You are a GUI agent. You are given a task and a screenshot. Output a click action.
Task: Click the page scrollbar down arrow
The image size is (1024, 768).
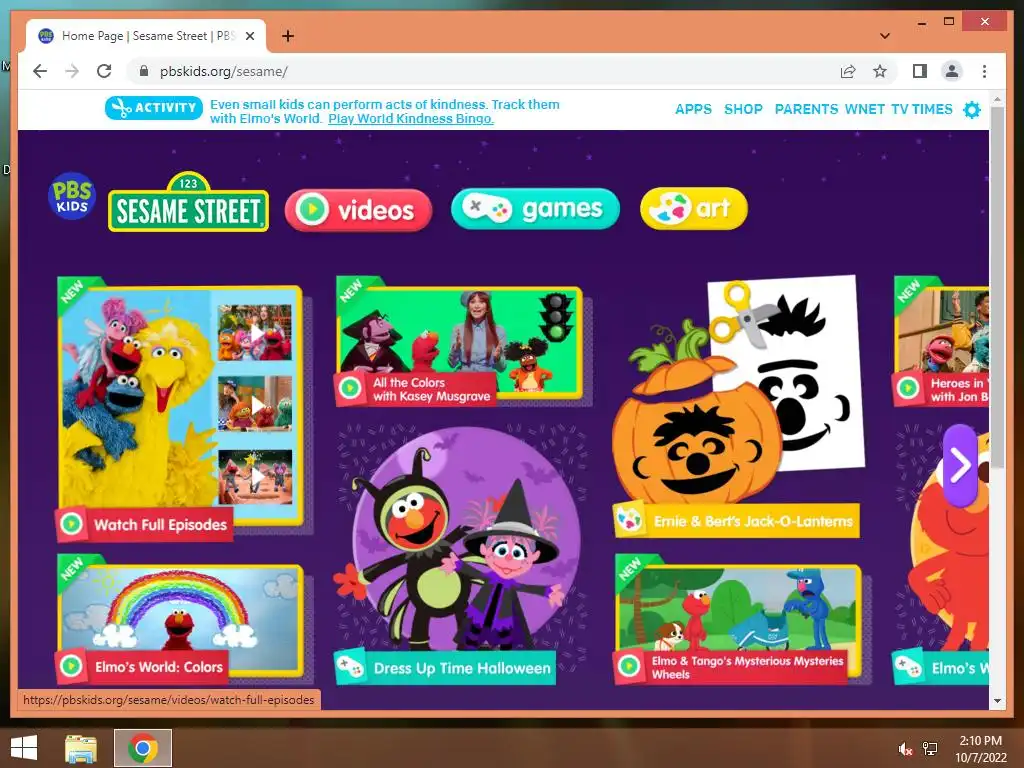tap(997, 701)
